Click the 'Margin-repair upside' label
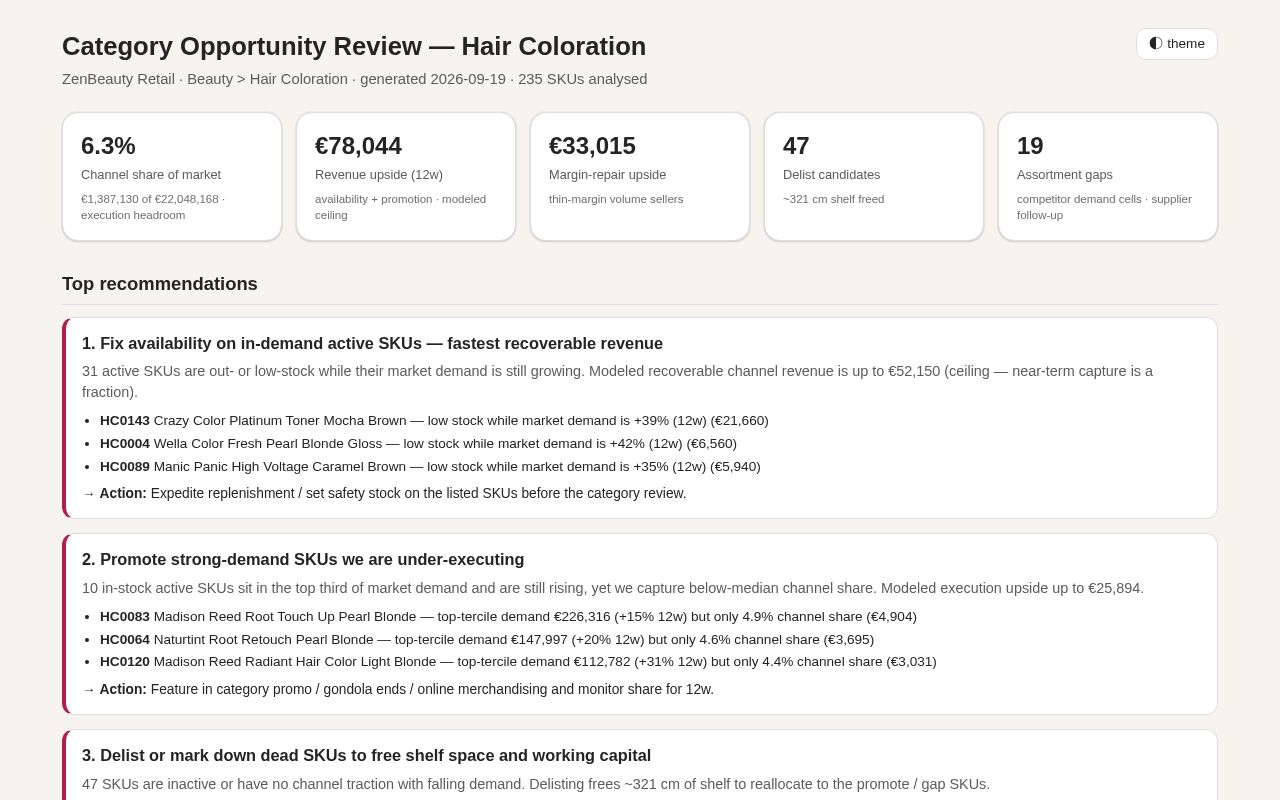 (x=607, y=175)
